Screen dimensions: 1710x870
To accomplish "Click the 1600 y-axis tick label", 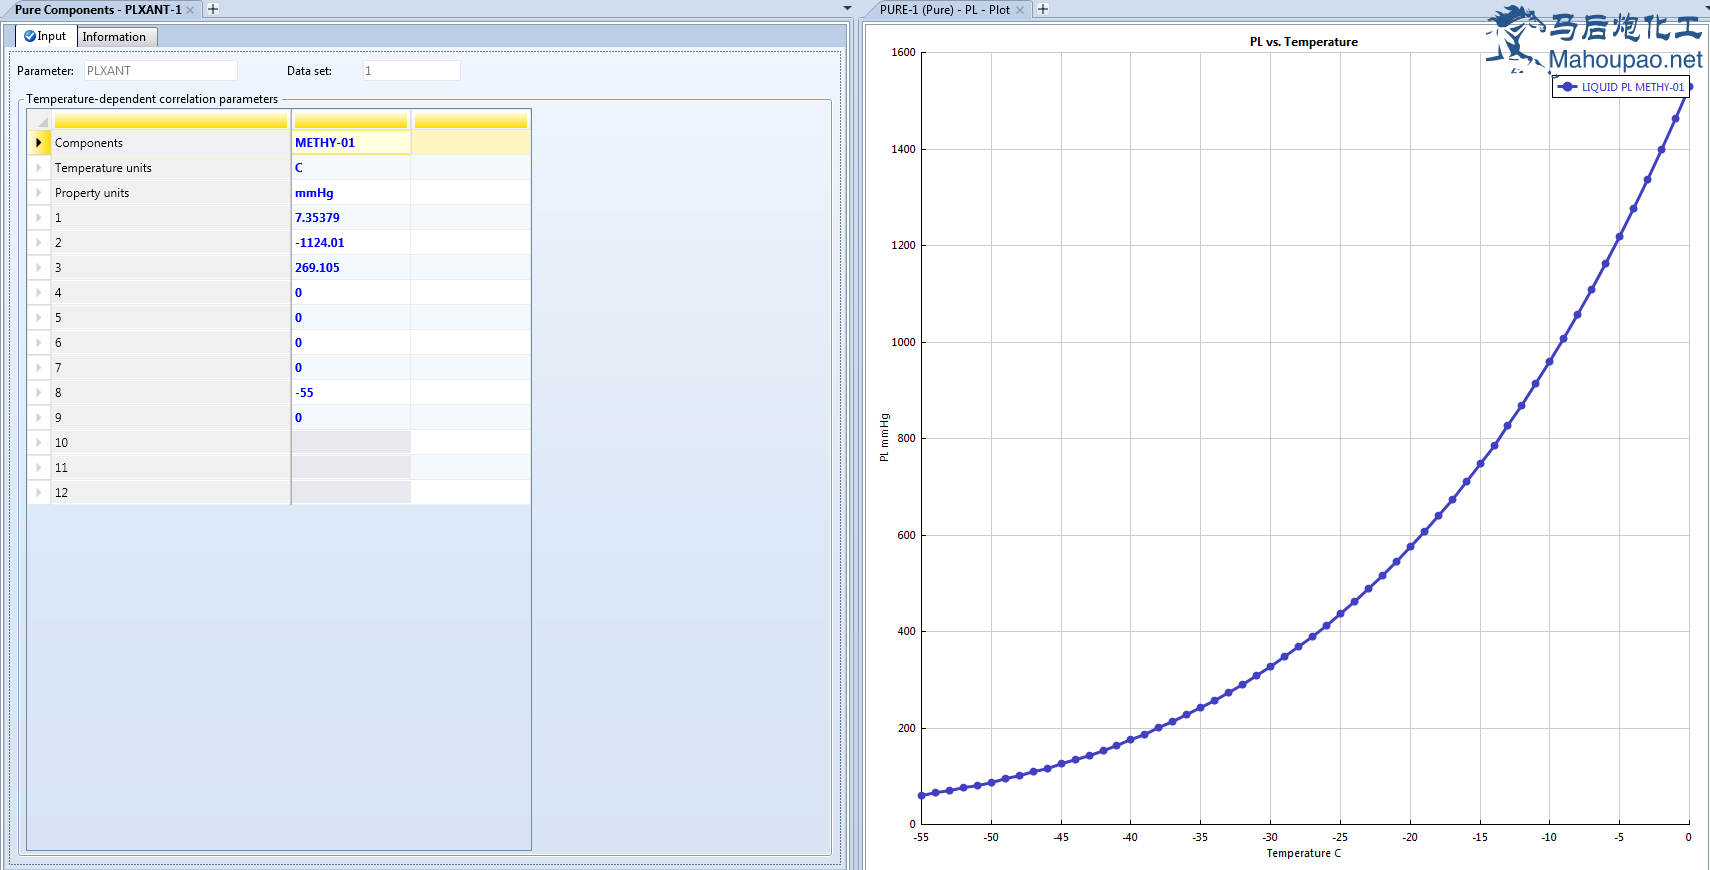I will 903,52.
